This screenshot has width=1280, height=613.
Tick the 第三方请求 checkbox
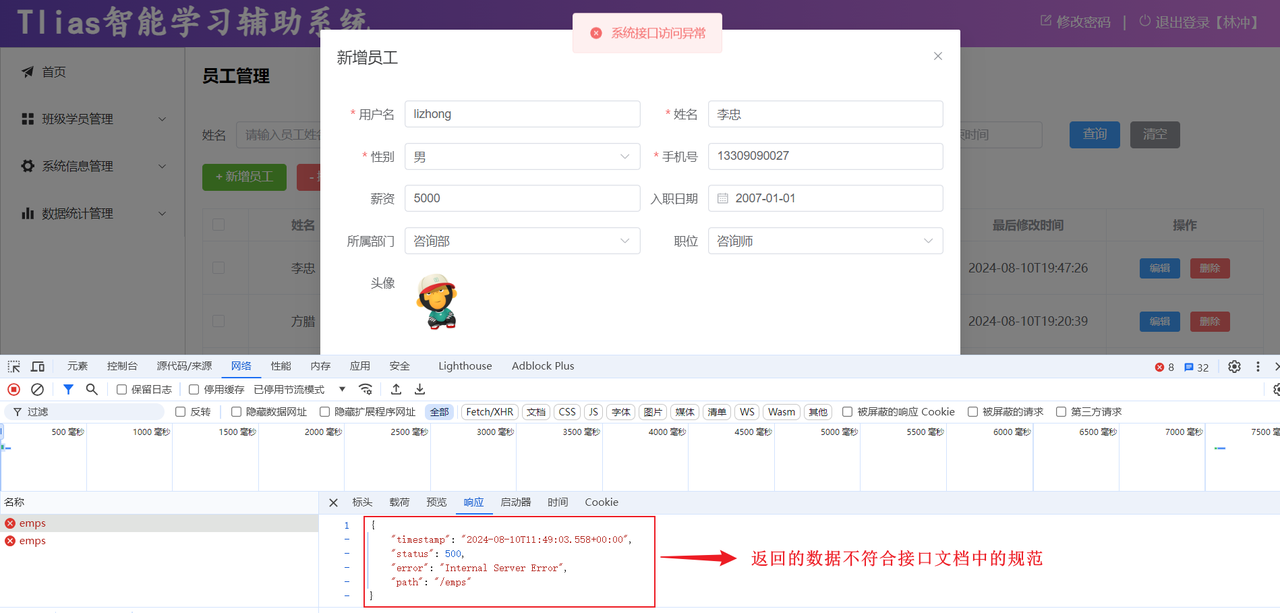(1061, 412)
